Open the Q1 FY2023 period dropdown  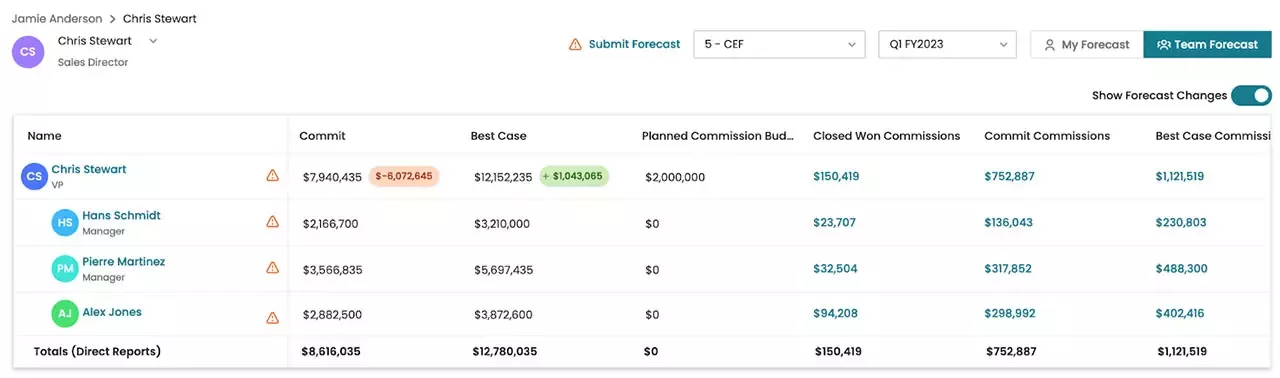point(947,45)
